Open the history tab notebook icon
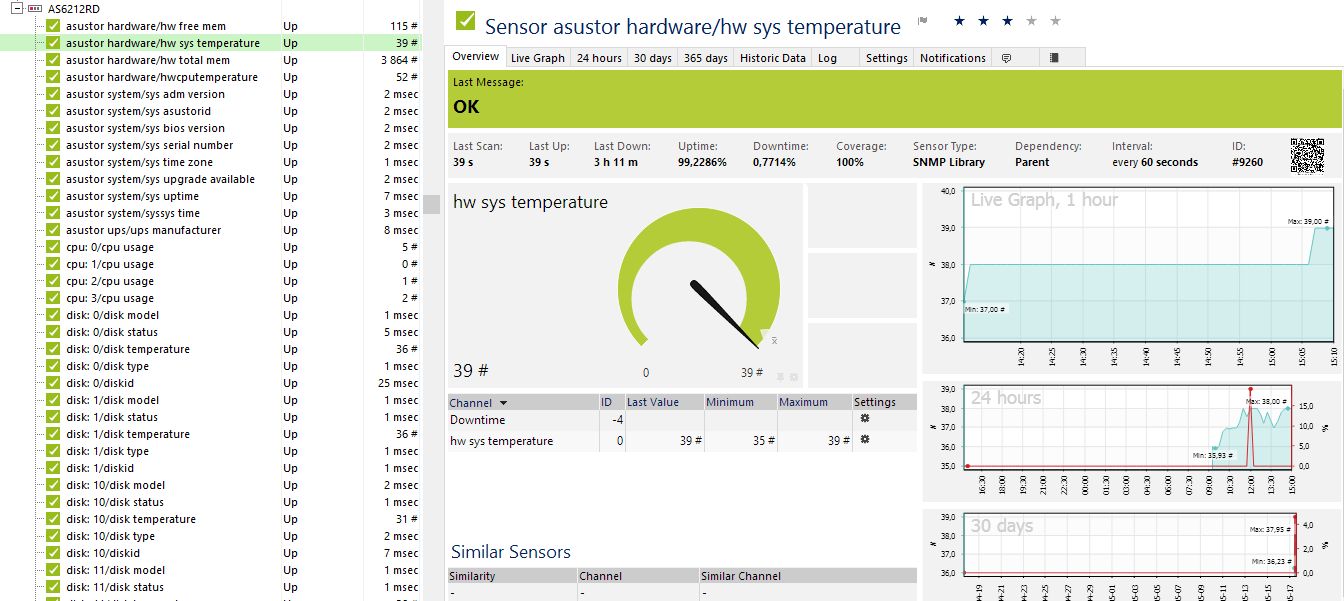 point(1054,58)
